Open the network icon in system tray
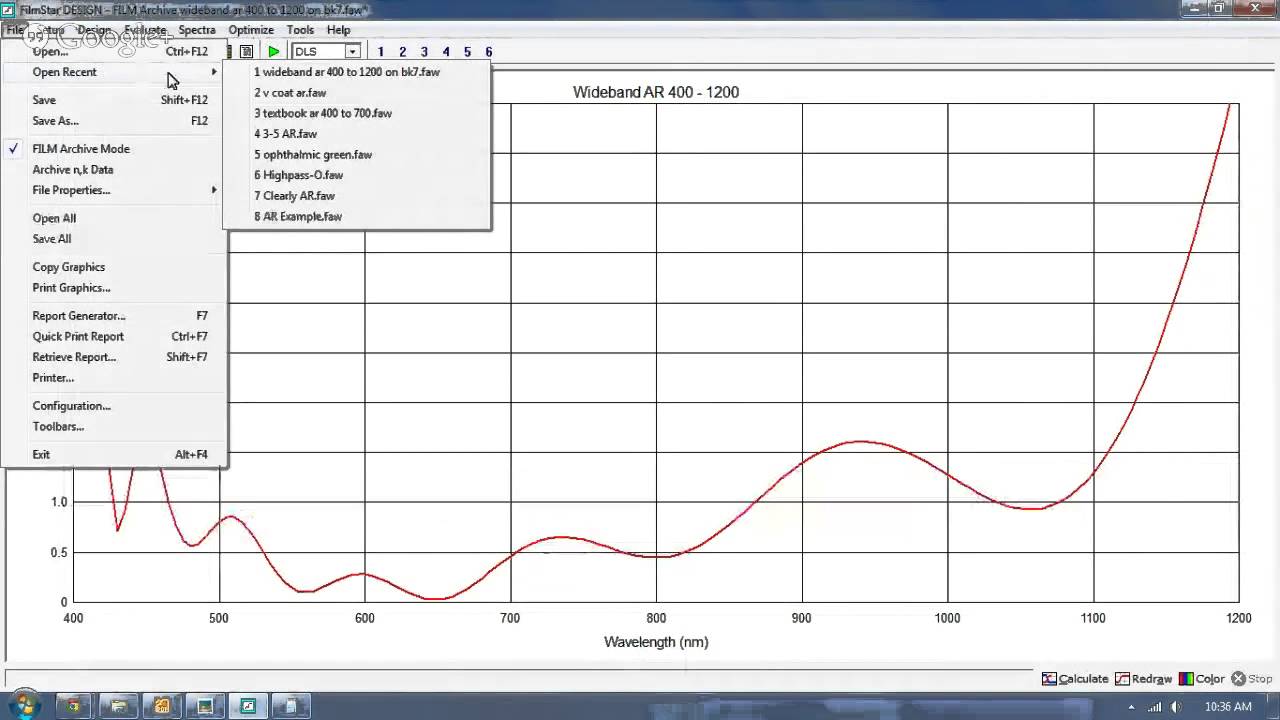This screenshot has width=1280, height=720. coord(1155,707)
